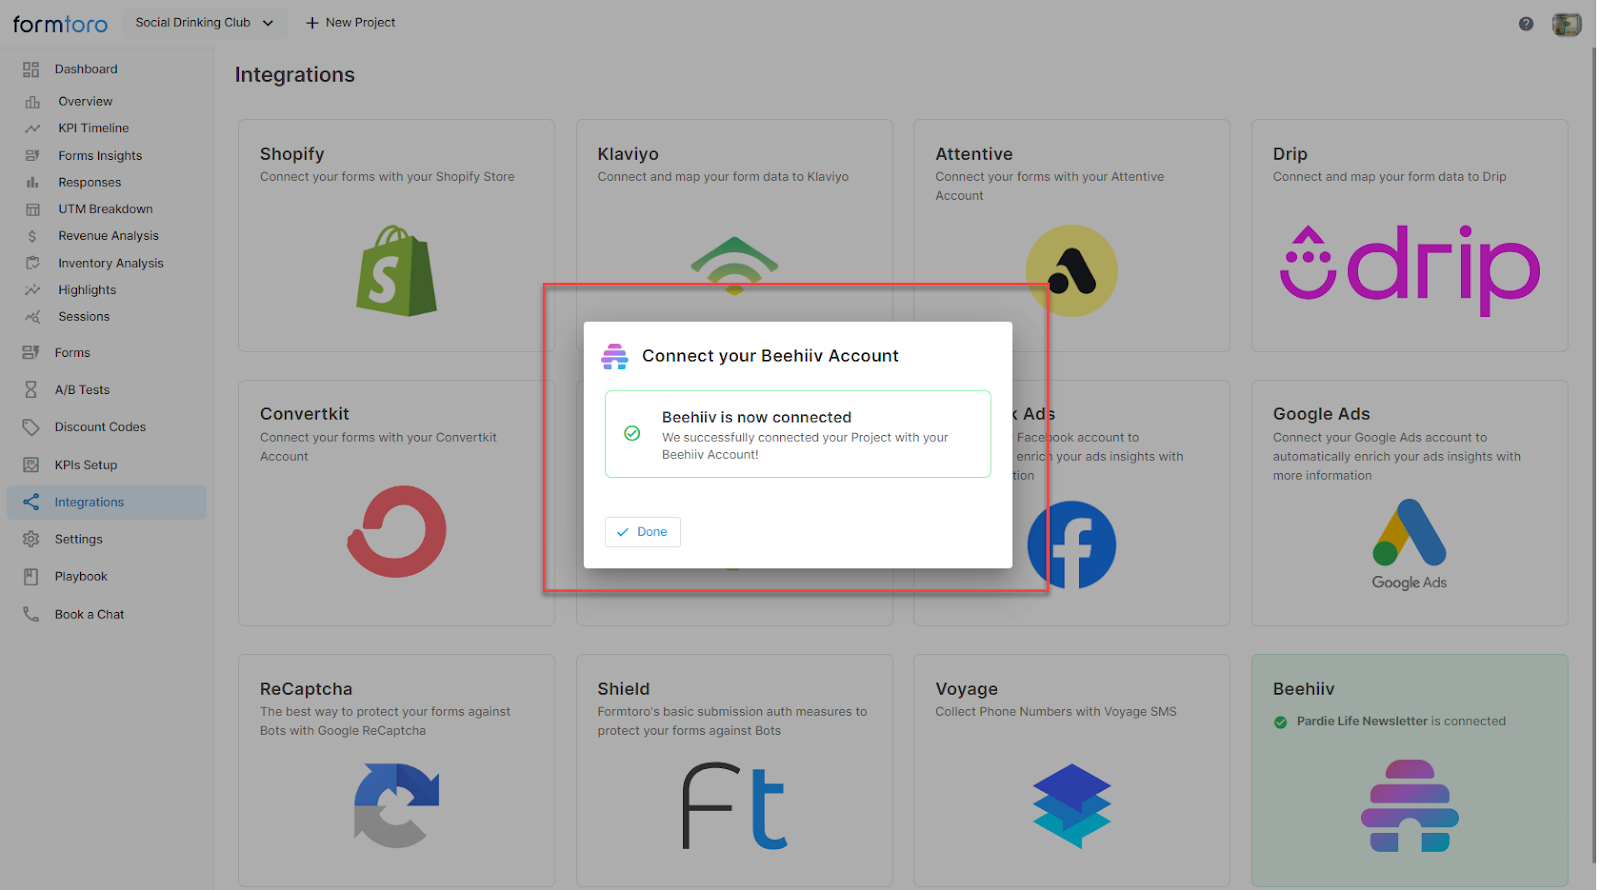Open the Voyage integration logo
This screenshot has width=1600, height=890.
[x=1071, y=805]
